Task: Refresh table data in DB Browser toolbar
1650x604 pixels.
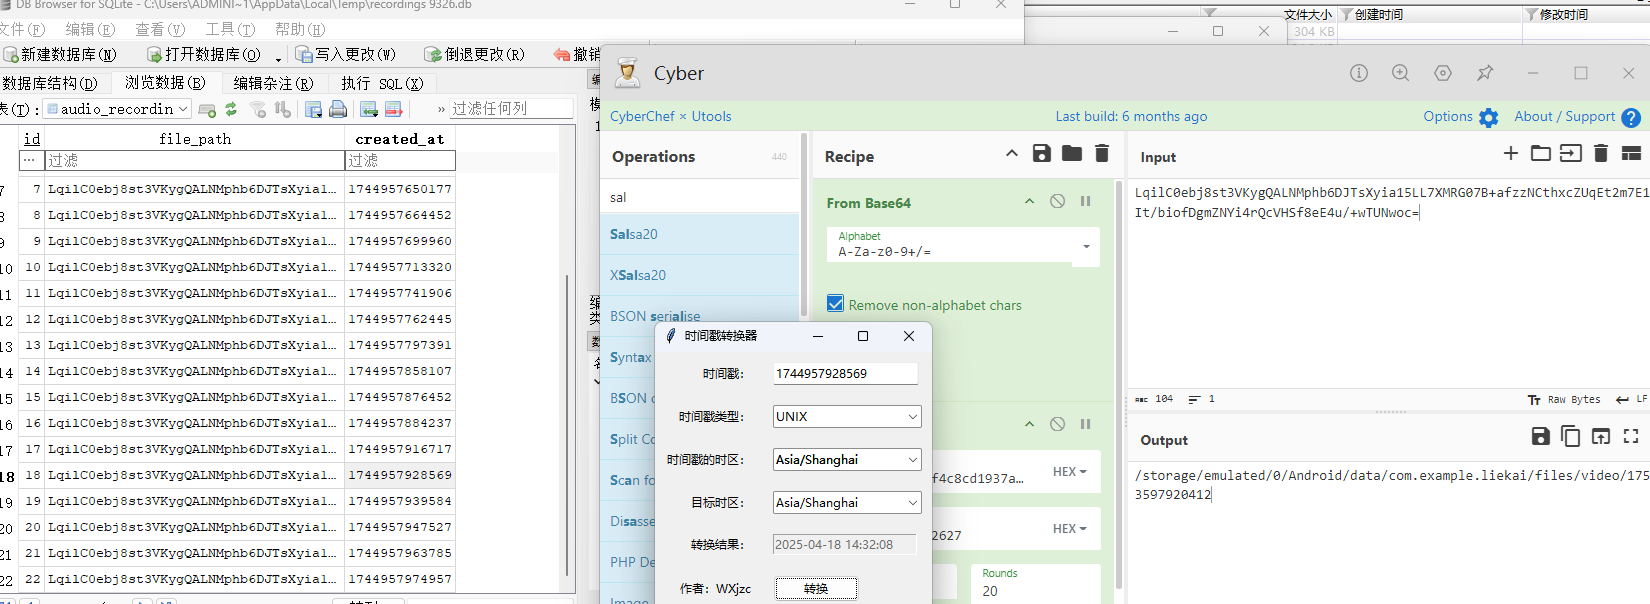Action: [x=231, y=109]
